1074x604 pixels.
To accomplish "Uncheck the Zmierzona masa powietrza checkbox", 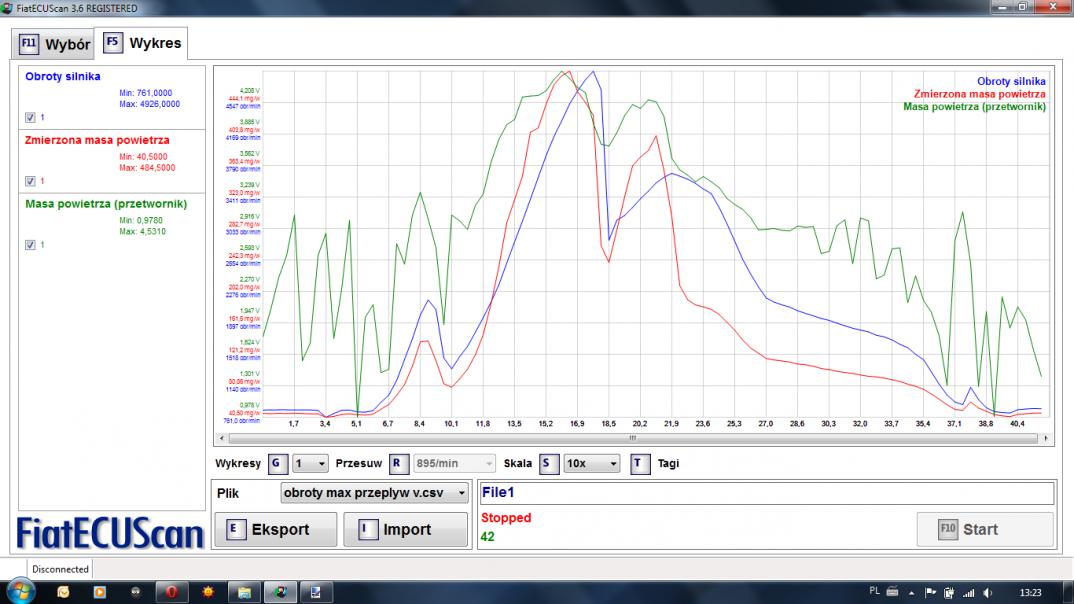I will click(30, 181).
